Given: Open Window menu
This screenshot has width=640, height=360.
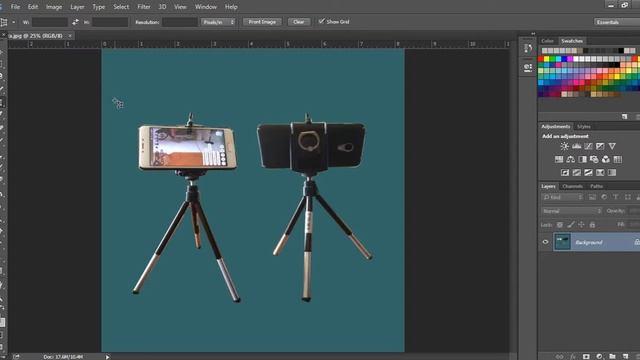Looking at the screenshot, I should [x=206, y=7].
